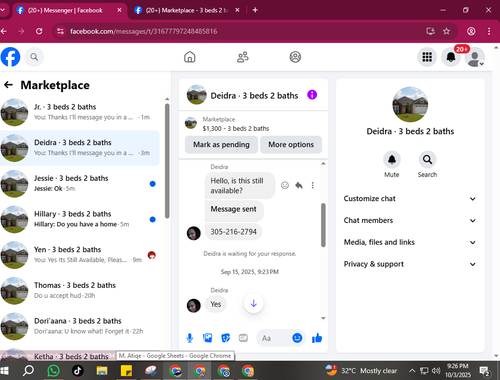The width and height of the screenshot is (500, 380).
Task: Open a new browser tab
Action: (x=255, y=10)
